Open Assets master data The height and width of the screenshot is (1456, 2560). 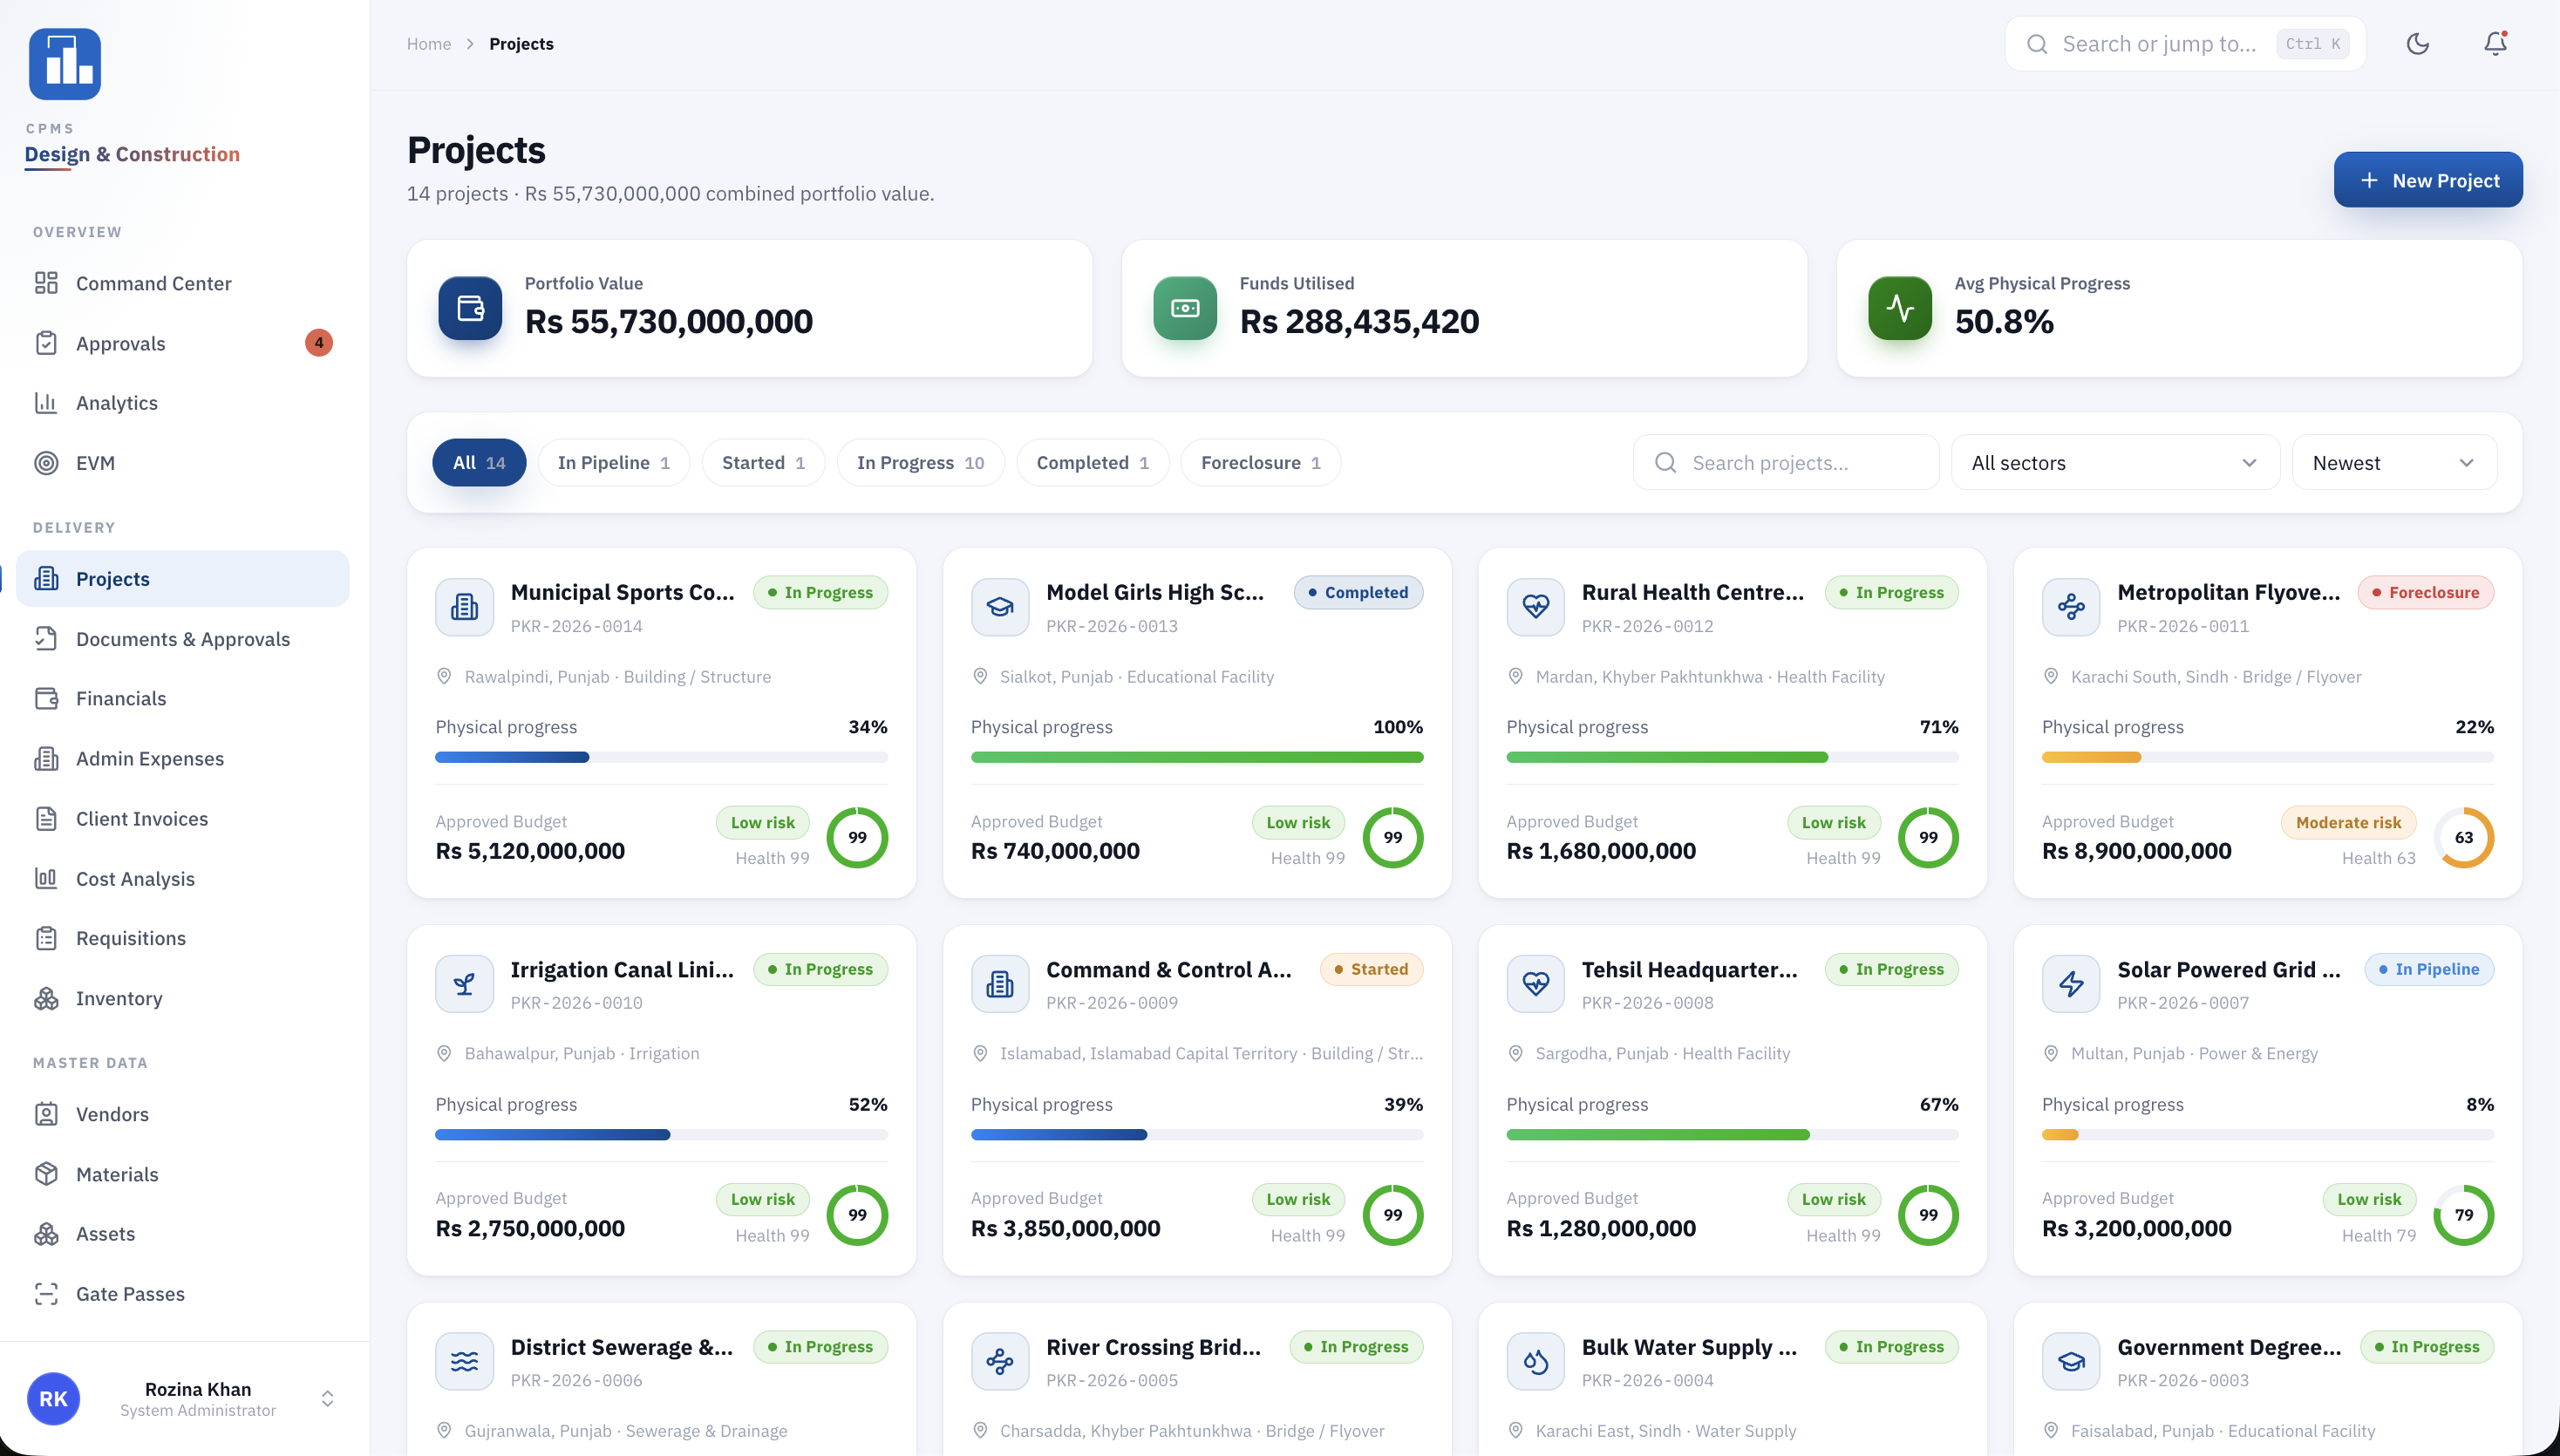[183, 1234]
